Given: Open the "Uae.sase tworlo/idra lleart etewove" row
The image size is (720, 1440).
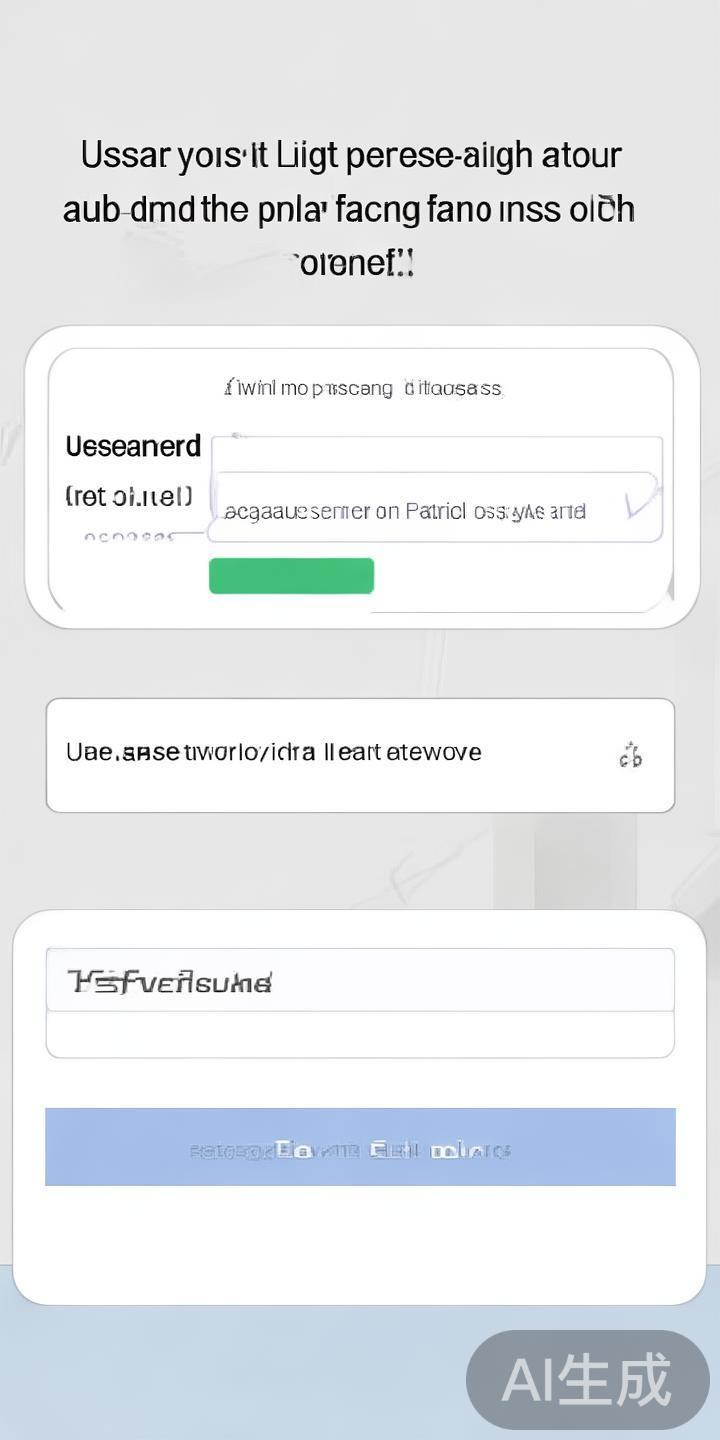Looking at the screenshot, I should 360,755.
